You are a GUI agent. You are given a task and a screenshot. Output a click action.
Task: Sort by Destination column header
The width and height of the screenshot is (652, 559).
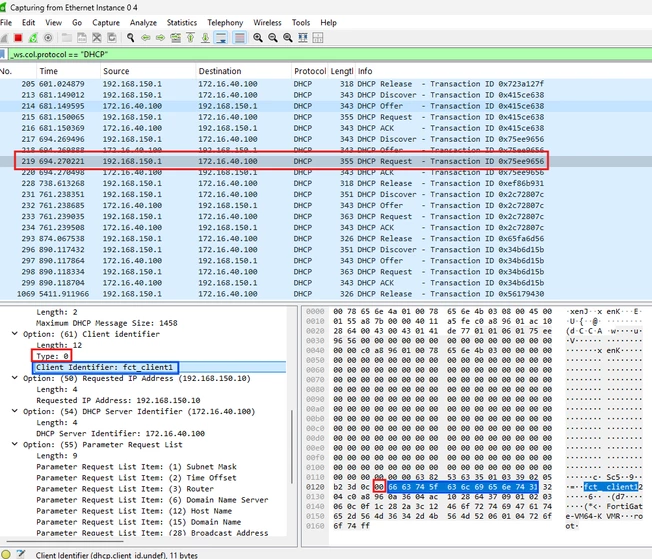243,71
